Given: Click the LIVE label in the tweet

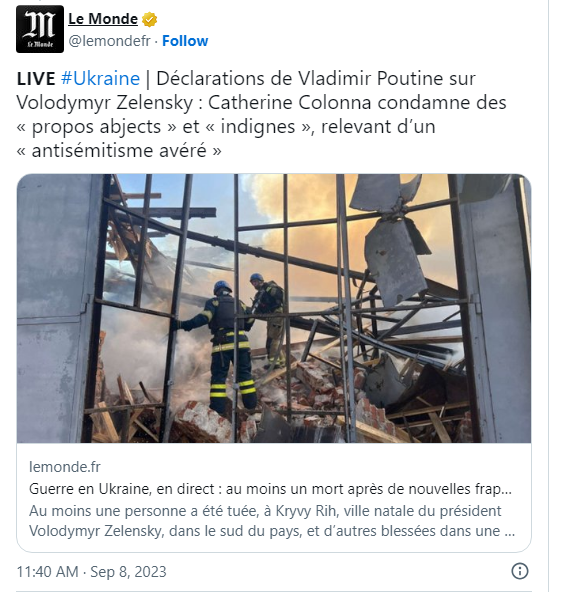Looking at the screenshot, I should click(36, 79).
